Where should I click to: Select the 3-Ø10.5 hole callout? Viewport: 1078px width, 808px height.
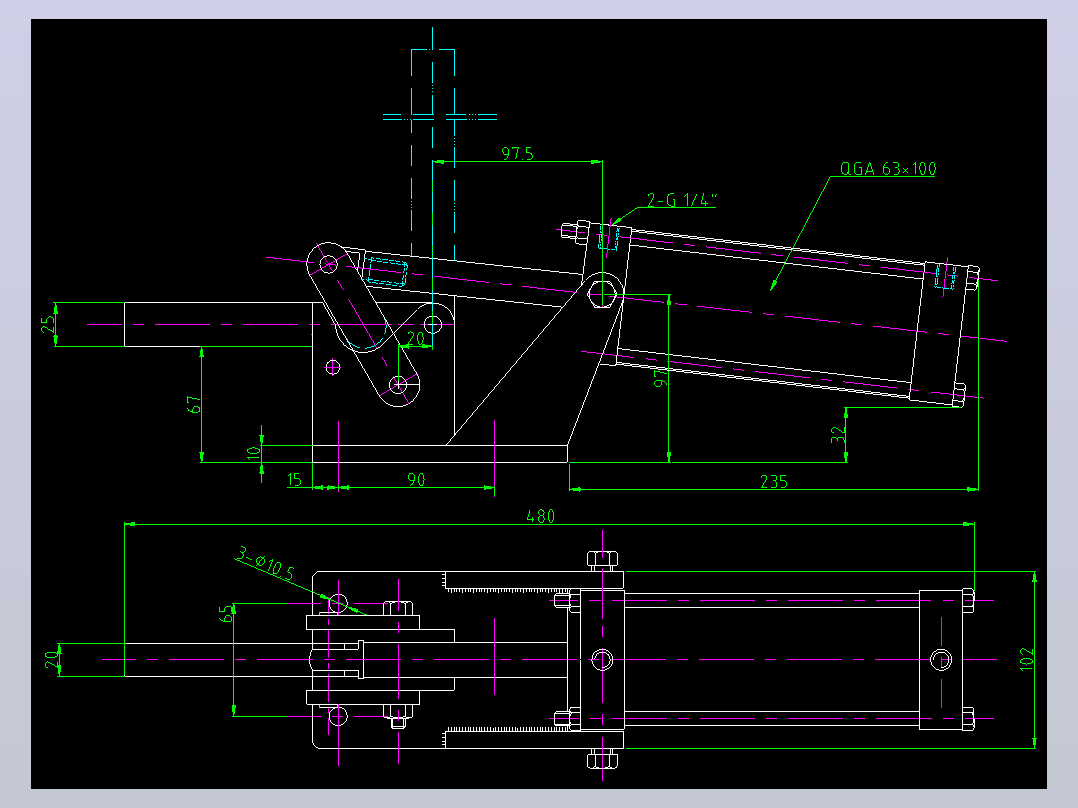(x=265, y=564)
